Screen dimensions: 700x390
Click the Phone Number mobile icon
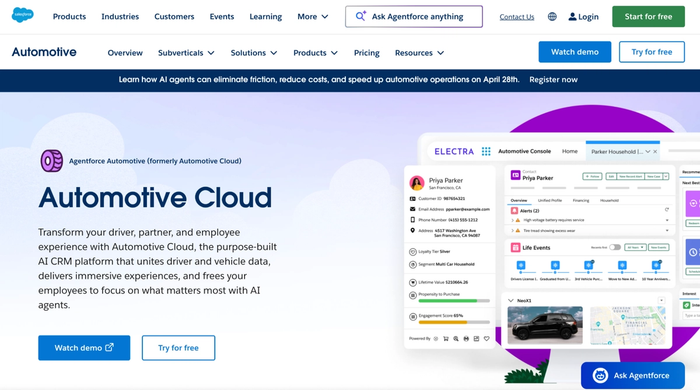412,220
